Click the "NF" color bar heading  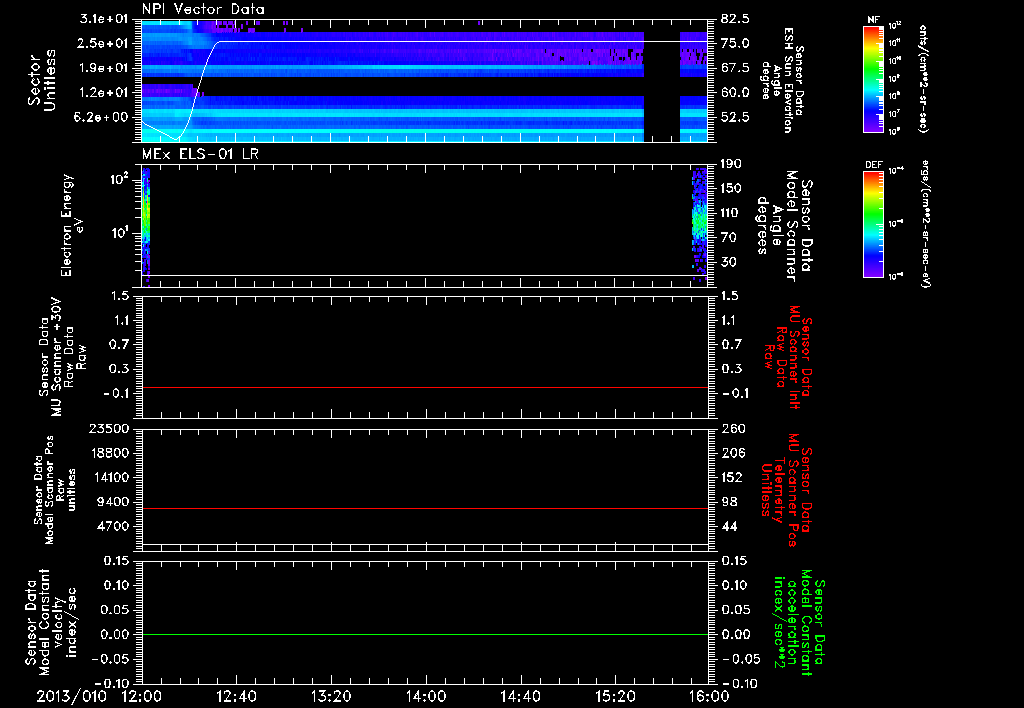[x=873, y=20]
